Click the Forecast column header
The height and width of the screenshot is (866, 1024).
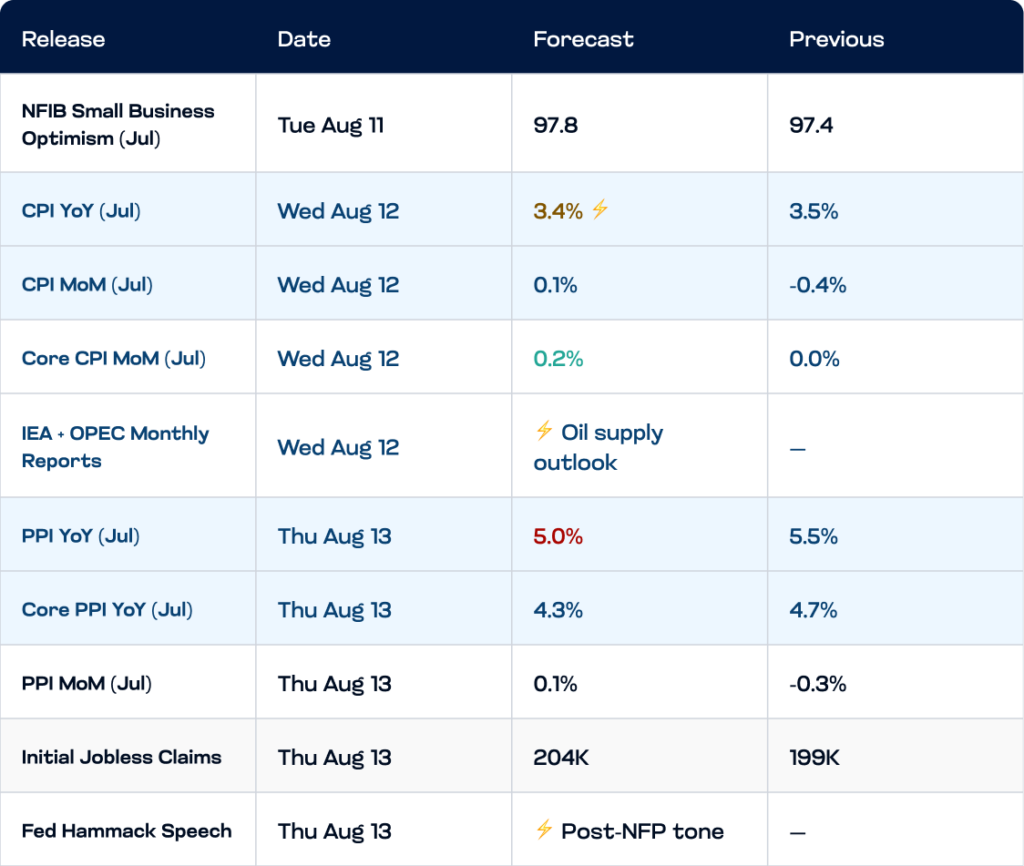pyautogui.click(x=583, y=39)
